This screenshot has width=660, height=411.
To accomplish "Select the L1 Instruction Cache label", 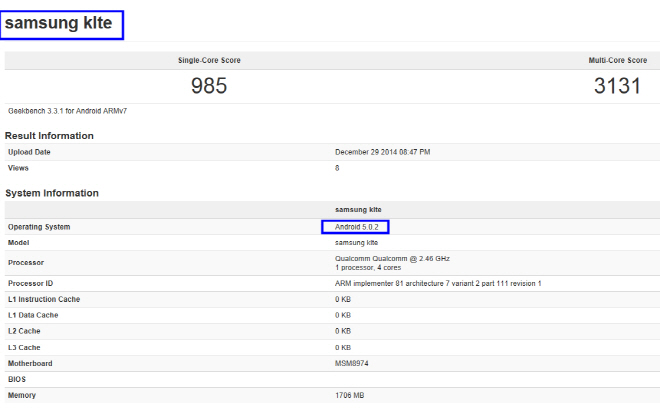I will coord(44,299).
